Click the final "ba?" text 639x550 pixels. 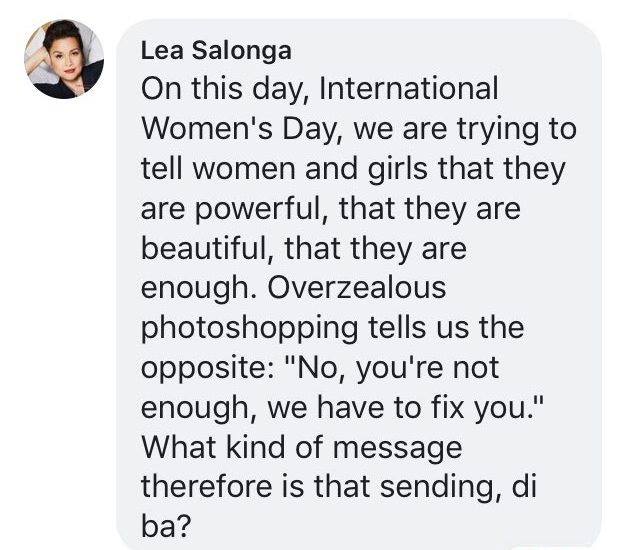tap(166, 526)
